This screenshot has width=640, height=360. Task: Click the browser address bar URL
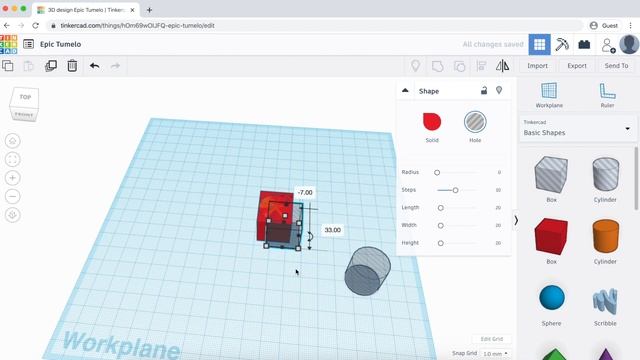coord(137,25)
